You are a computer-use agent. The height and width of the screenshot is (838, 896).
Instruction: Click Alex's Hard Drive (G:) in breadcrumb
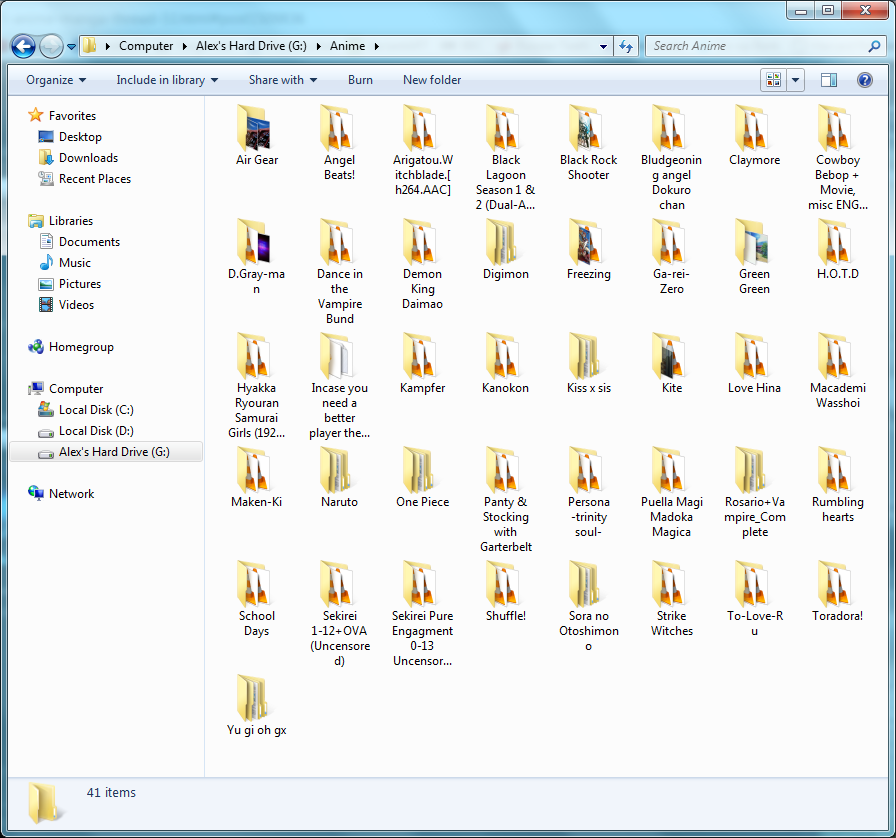(251, 46)
